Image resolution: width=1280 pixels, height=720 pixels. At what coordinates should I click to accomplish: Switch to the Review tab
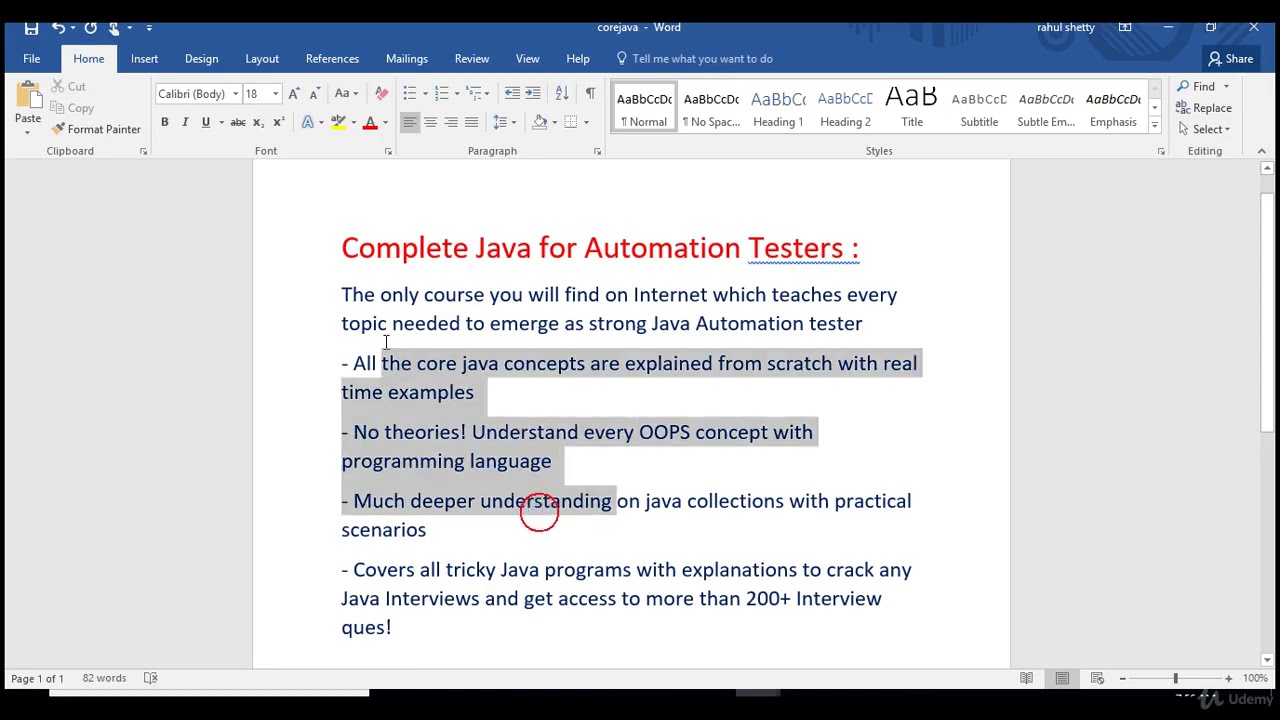point(472,59)
